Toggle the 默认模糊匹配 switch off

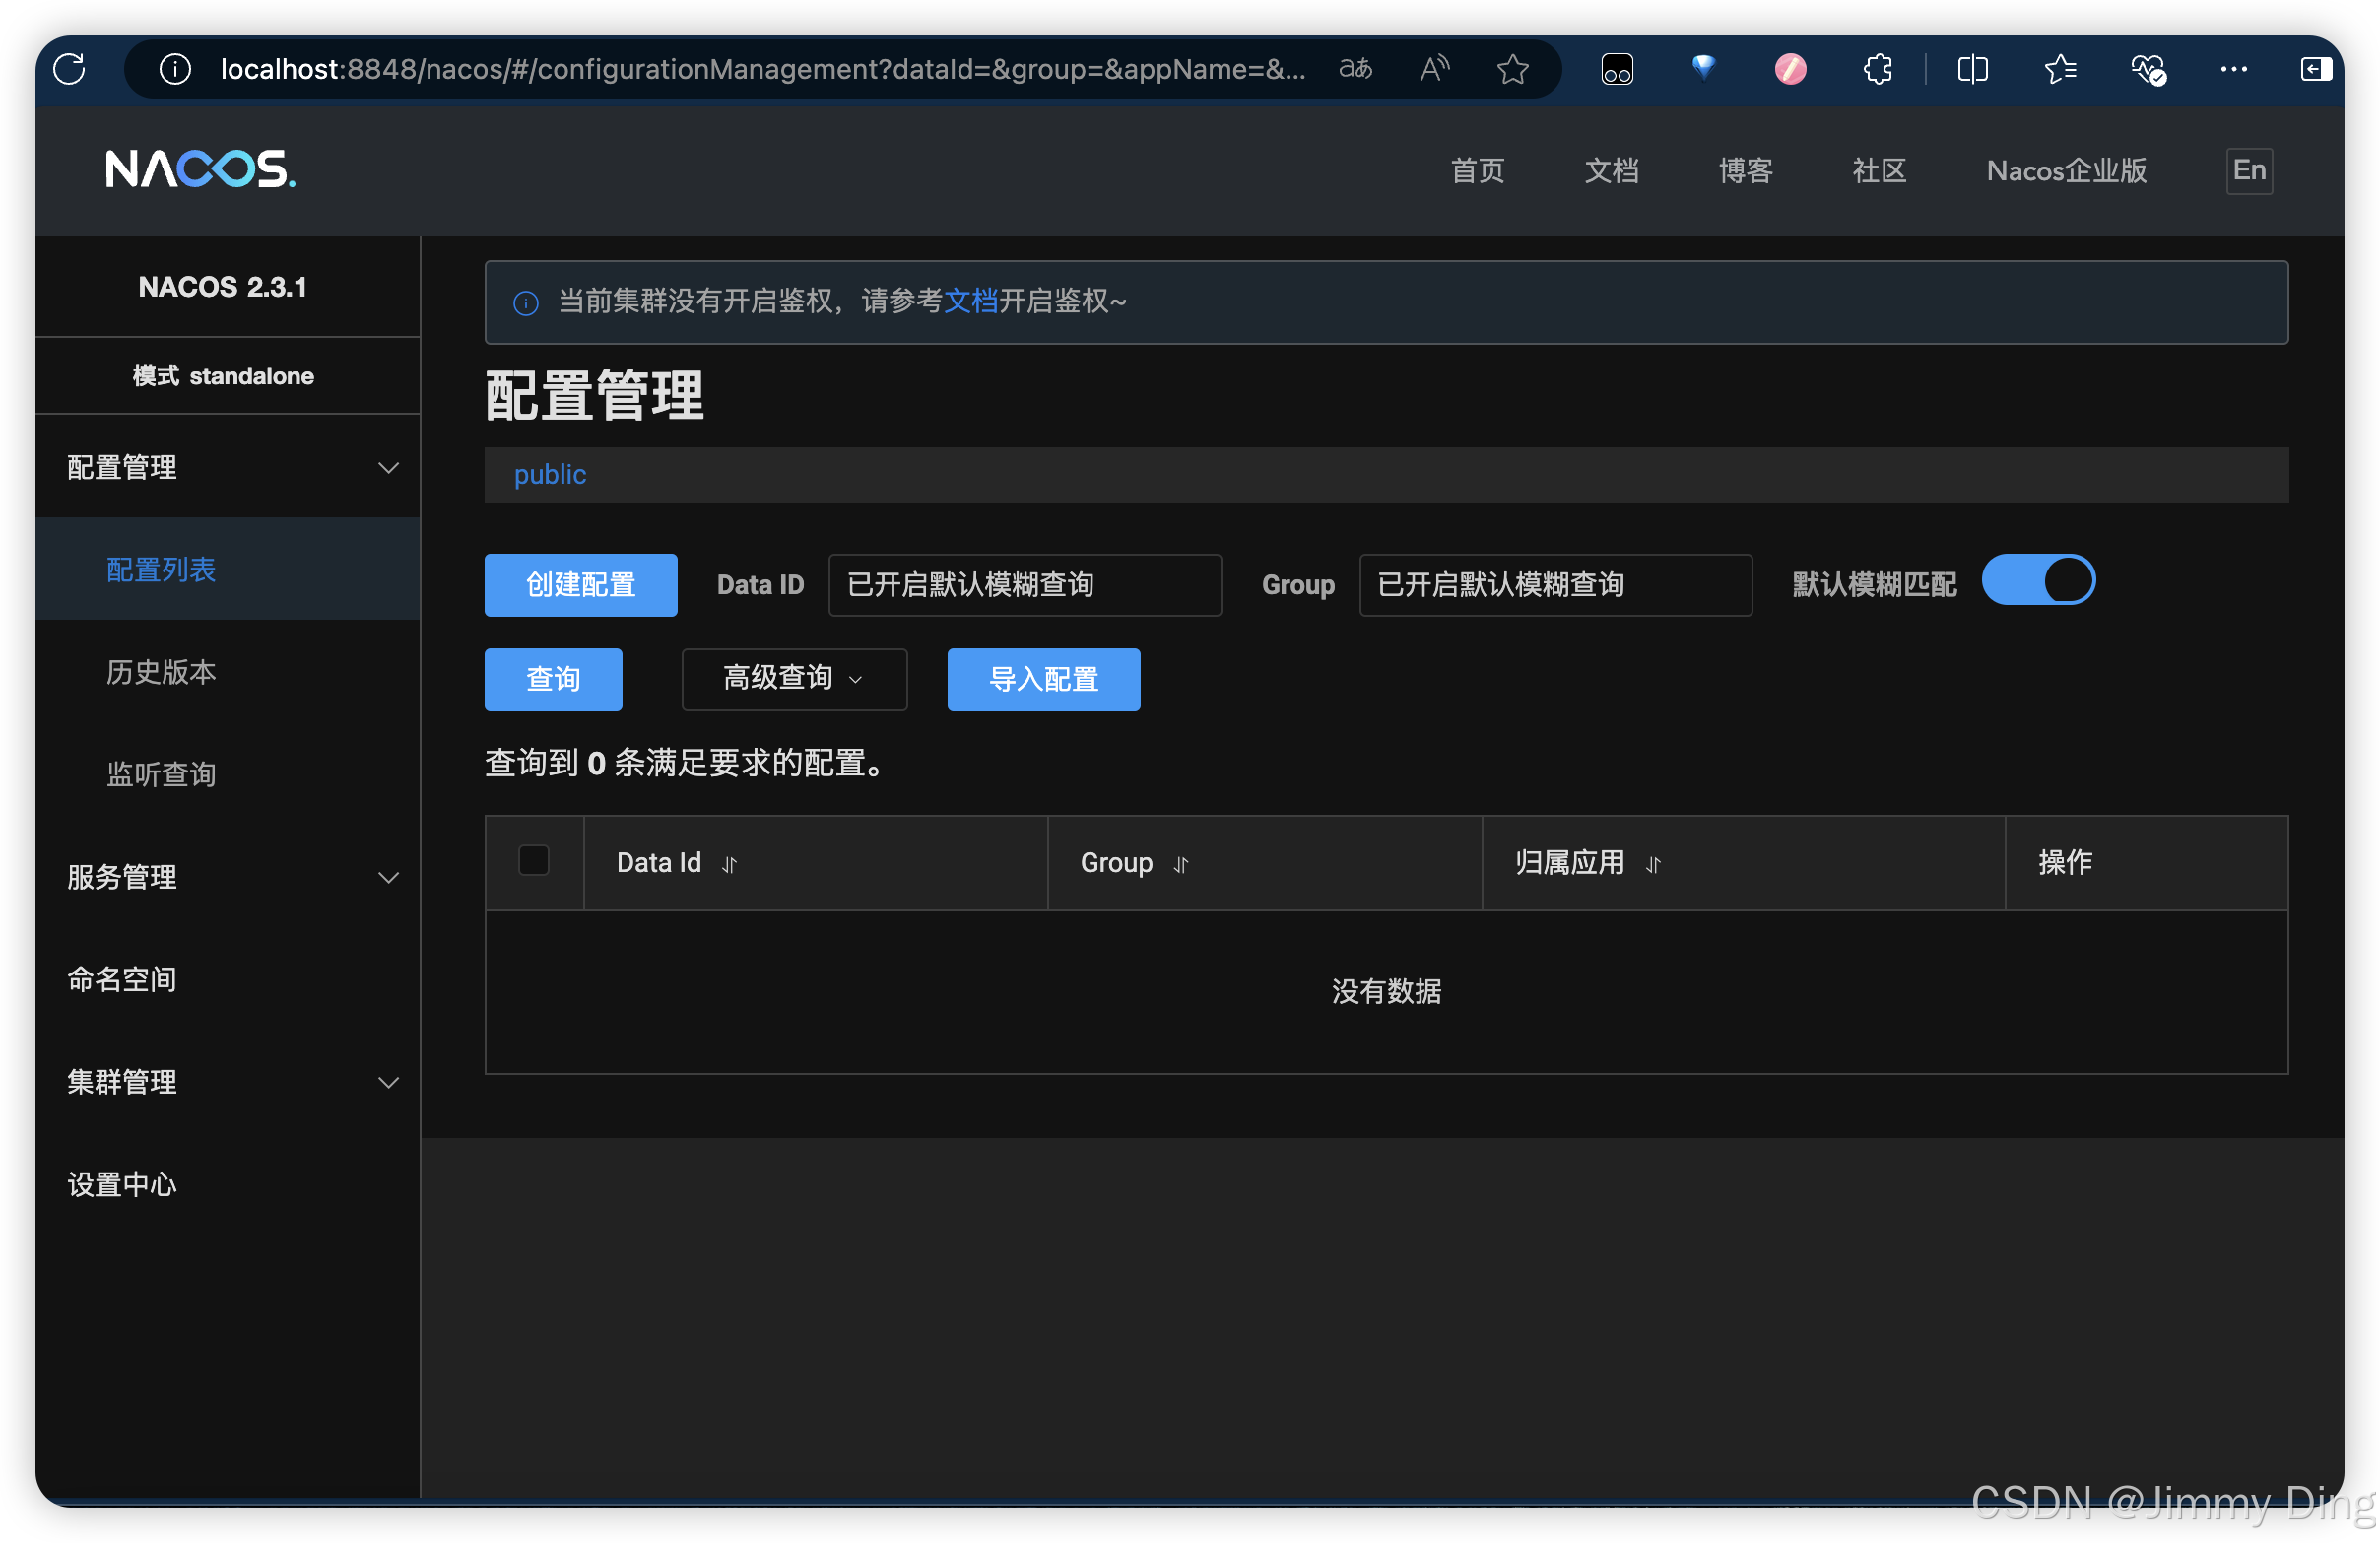pos(2039,580)
